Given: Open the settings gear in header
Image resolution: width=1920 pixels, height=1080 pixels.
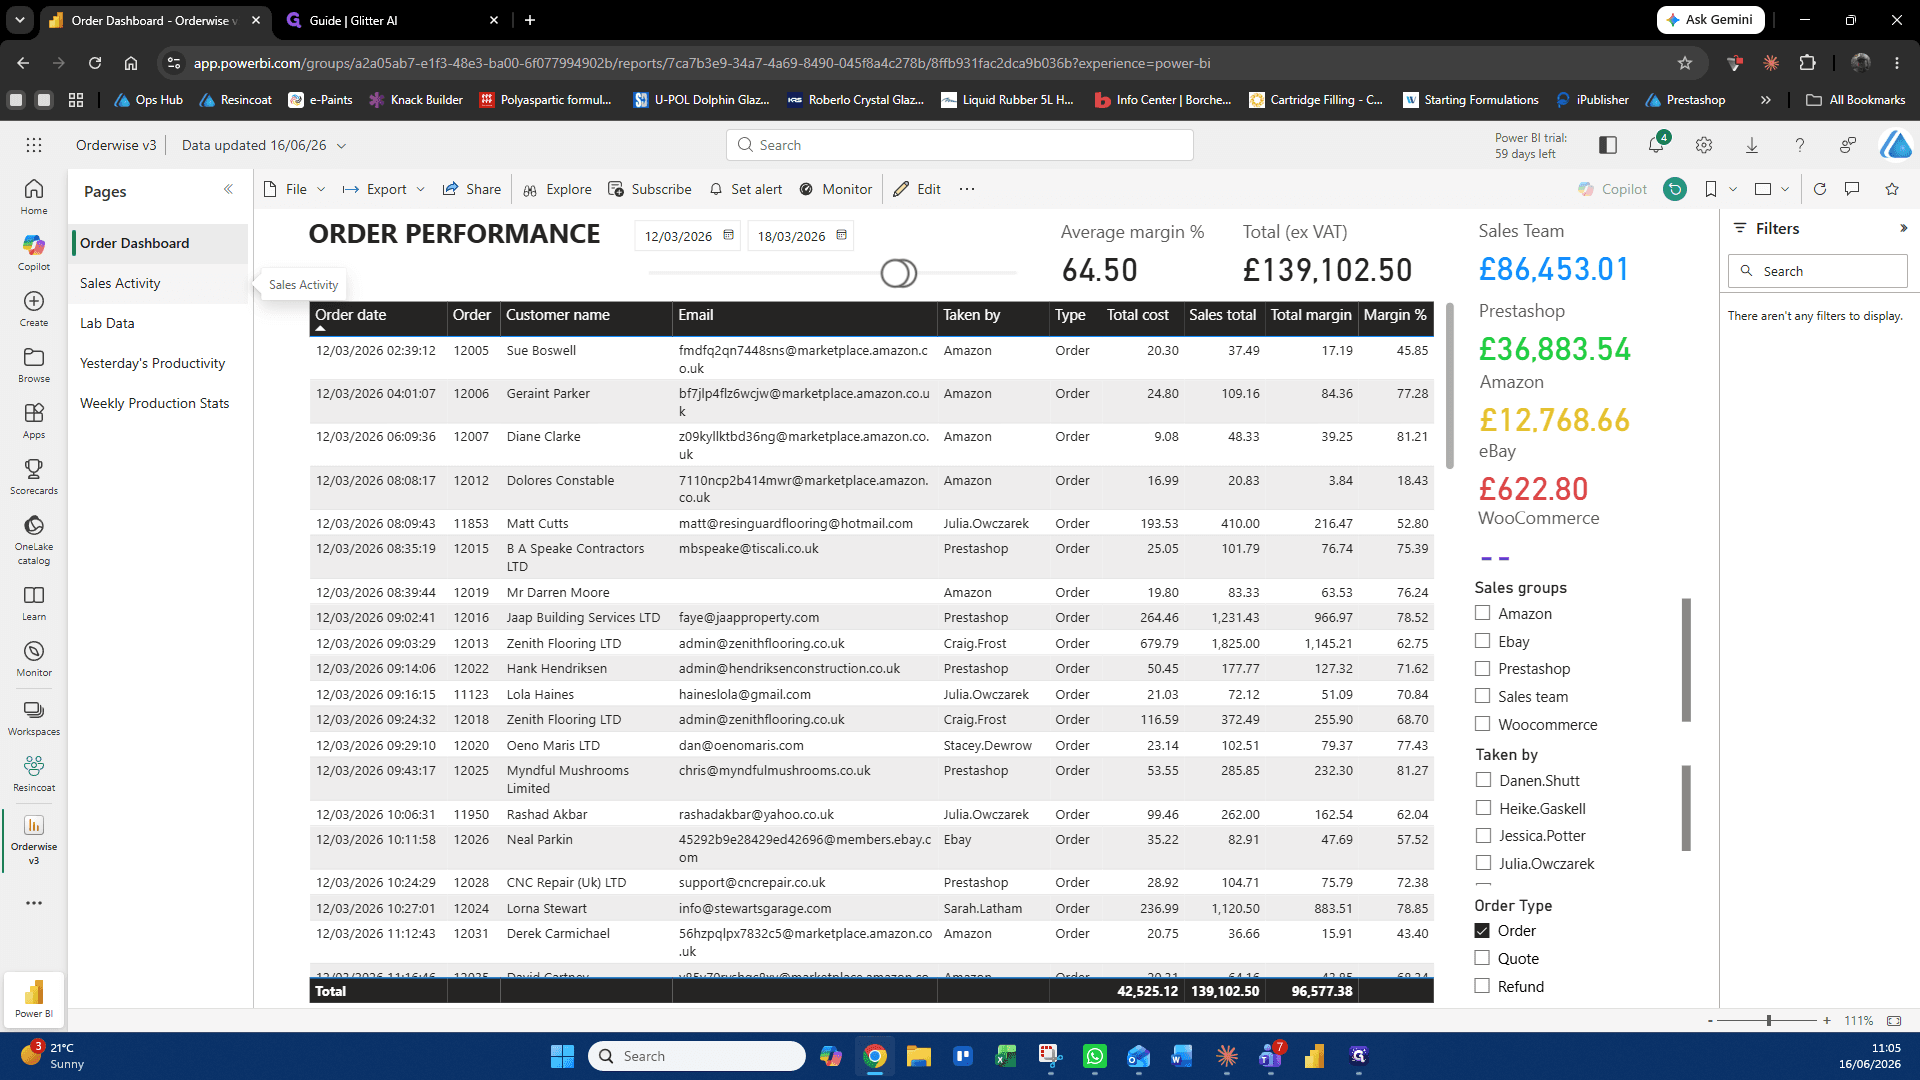Looking at the screenshot, I should pos(1704,145).
